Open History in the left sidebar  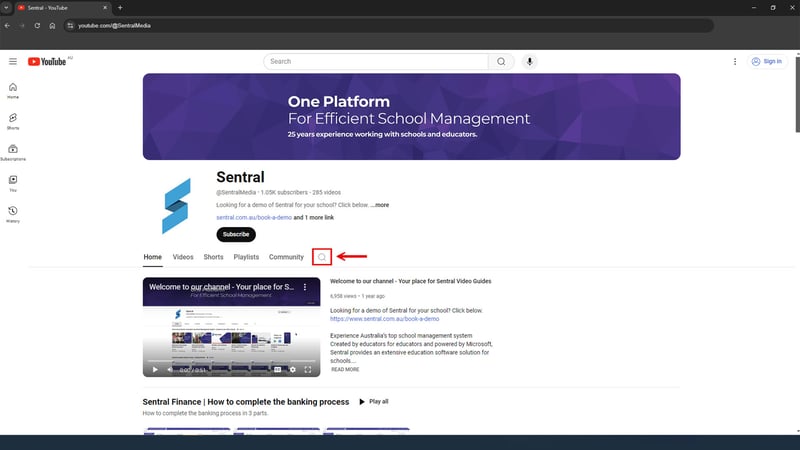click(13, 213)
